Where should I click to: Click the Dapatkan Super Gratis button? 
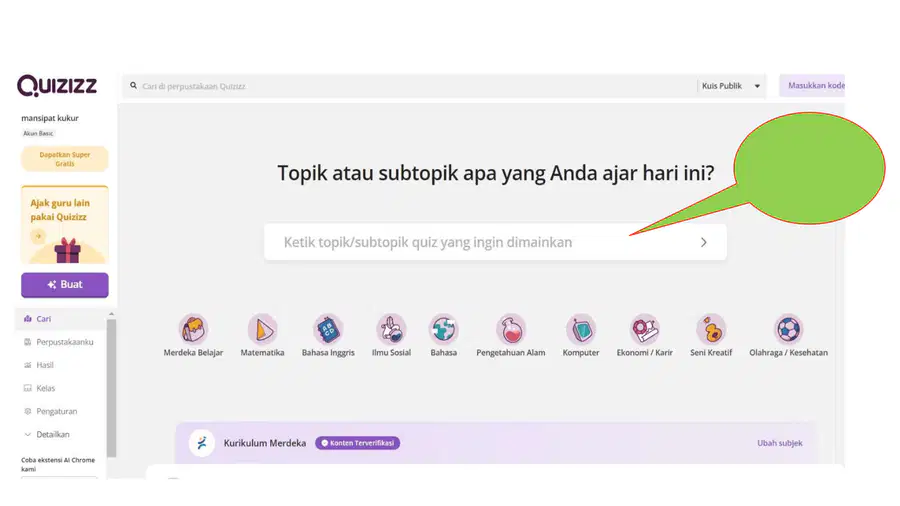[x=65, y=159]
